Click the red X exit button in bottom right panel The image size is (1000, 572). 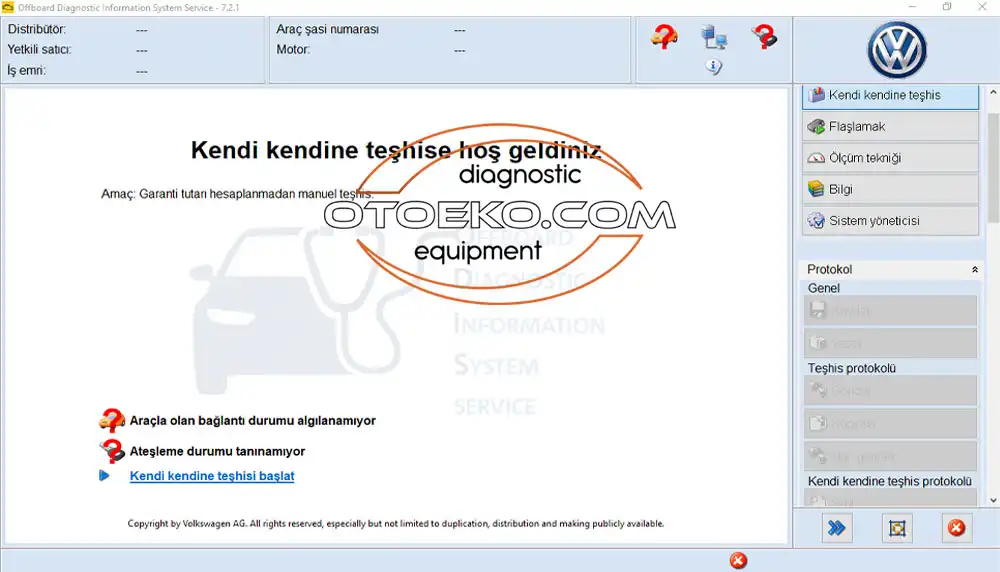(x=956, y=528)
